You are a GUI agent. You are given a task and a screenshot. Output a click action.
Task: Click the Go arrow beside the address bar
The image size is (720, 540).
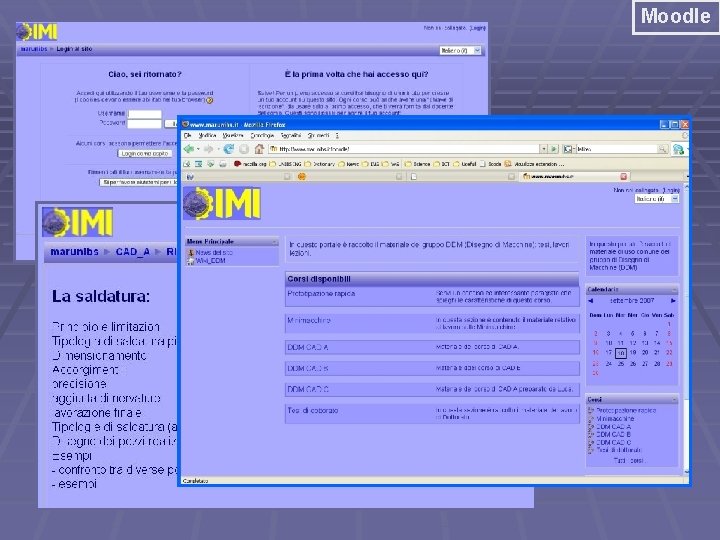point(554,149)
